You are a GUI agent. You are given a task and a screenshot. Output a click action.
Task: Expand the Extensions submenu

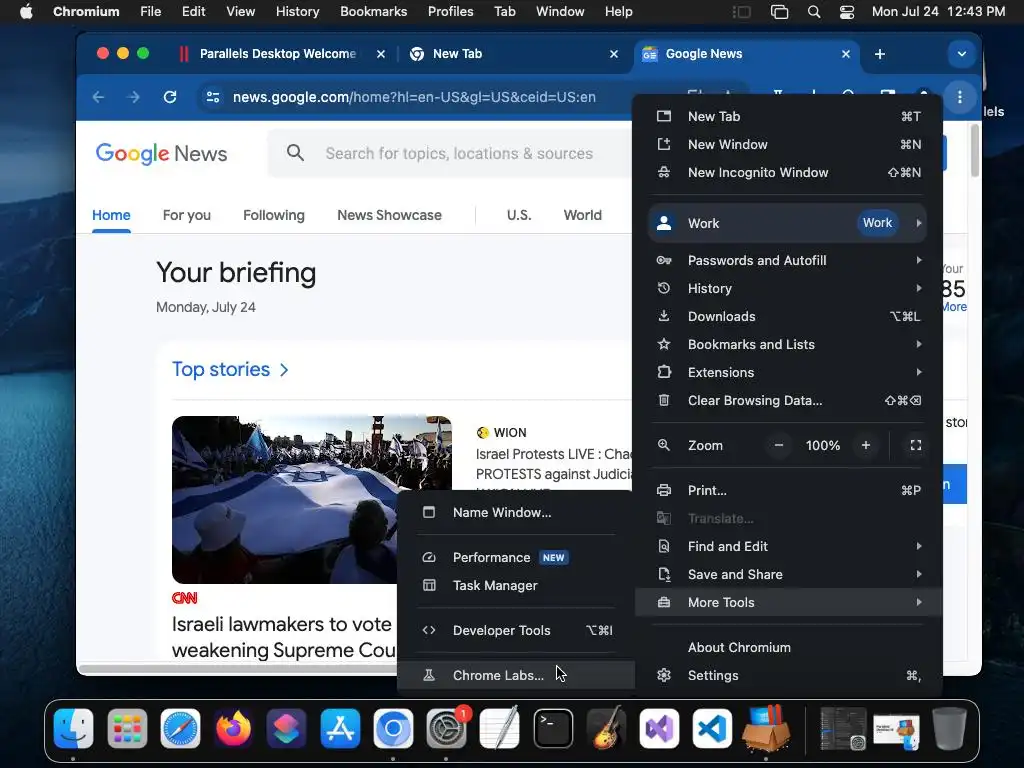tap(790, 372)
